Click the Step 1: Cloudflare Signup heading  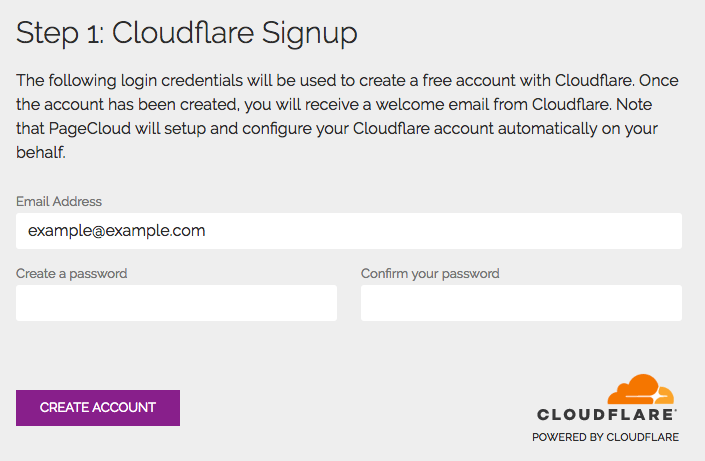pyautogui.click(x=187, y=33)
